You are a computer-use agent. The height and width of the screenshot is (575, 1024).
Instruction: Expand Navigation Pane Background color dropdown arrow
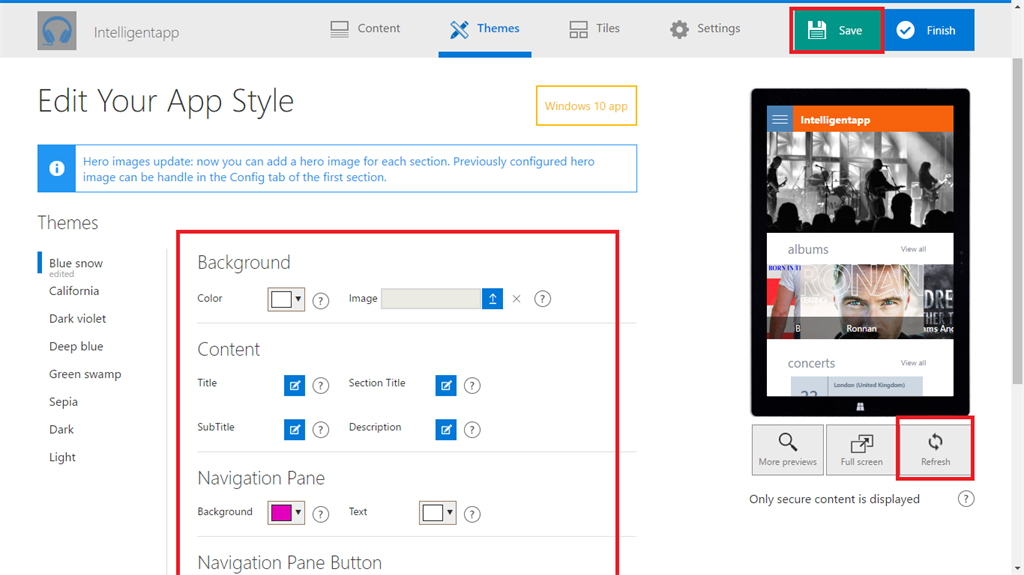click(x=298, y=513)
